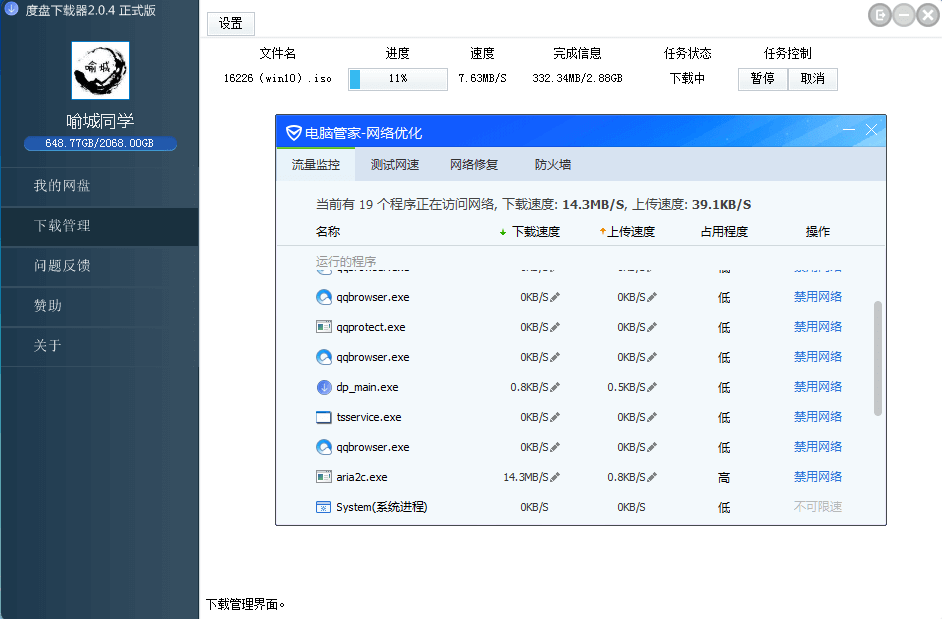Switch to the 测试网速 tab
The height and width of the screenshot is (619, 942).
click(x=395, y=165)
